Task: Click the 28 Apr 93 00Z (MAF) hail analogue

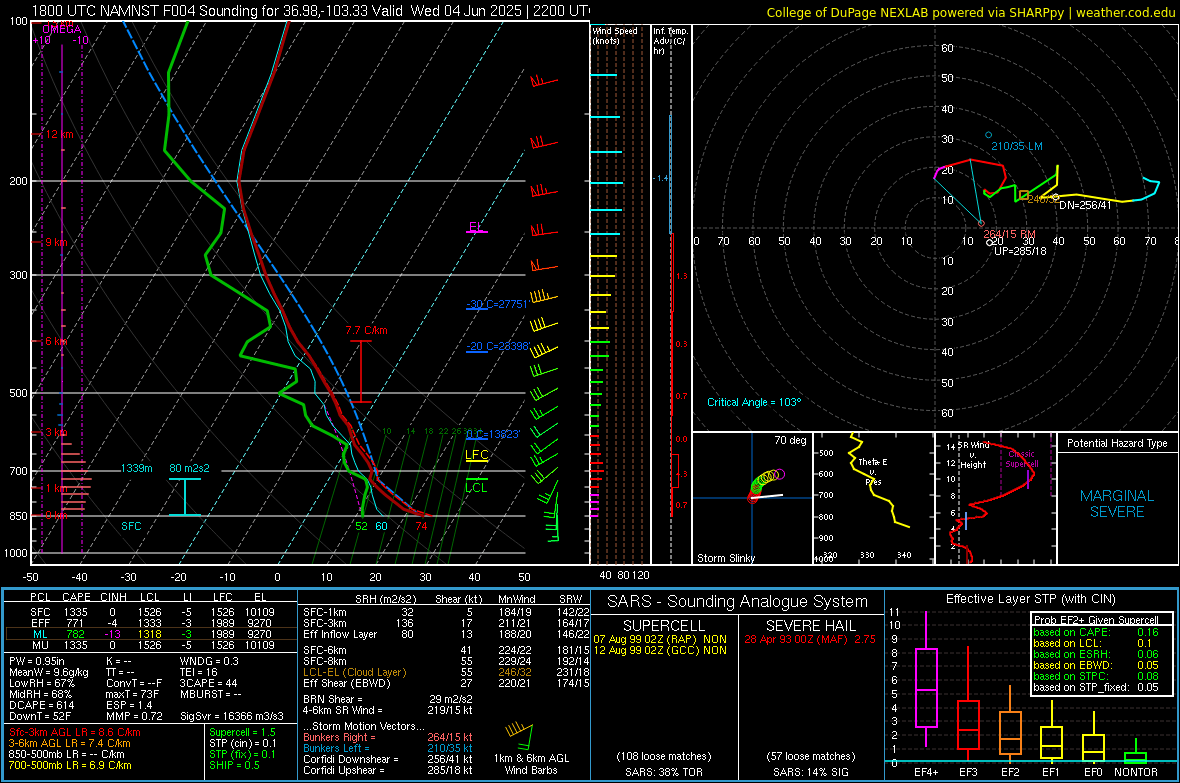Action: pos(810,638)
